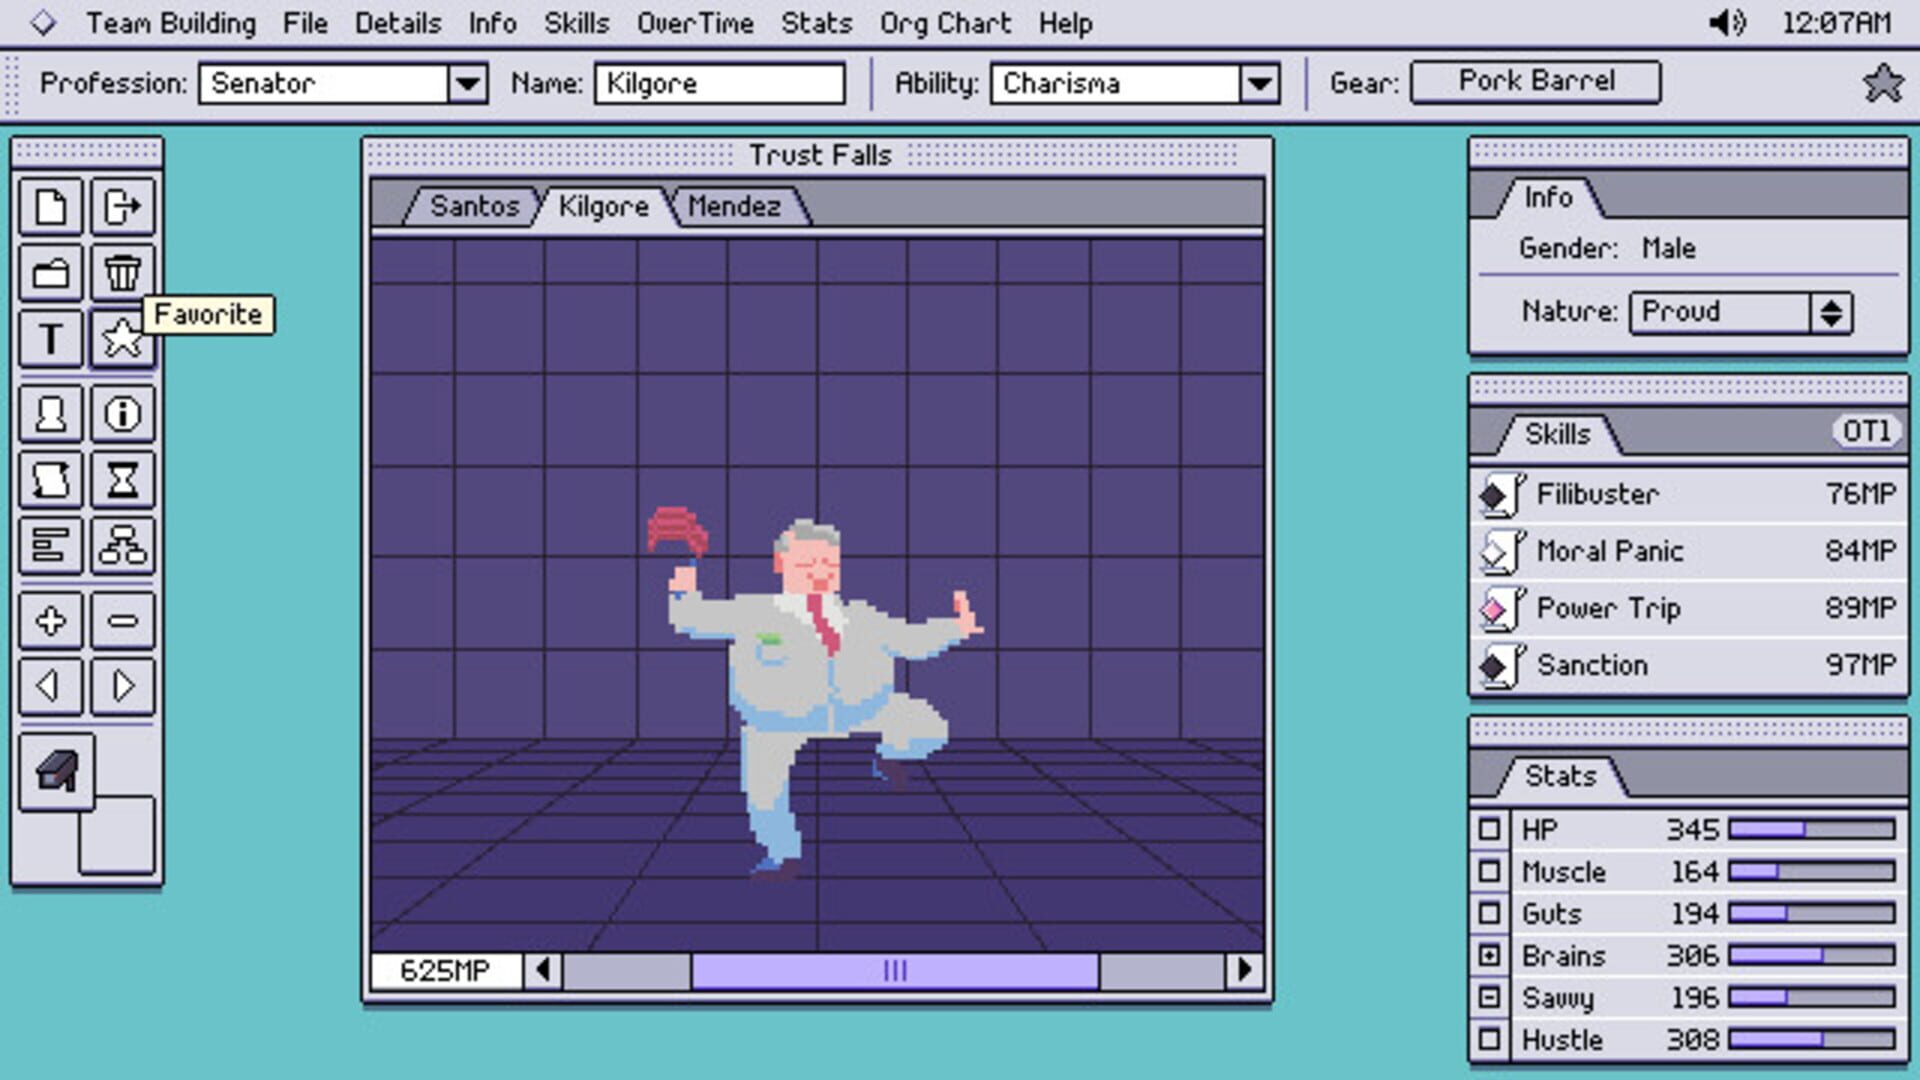
Task: Click the zoom in plus icon
Action: [x=50, y=621]
